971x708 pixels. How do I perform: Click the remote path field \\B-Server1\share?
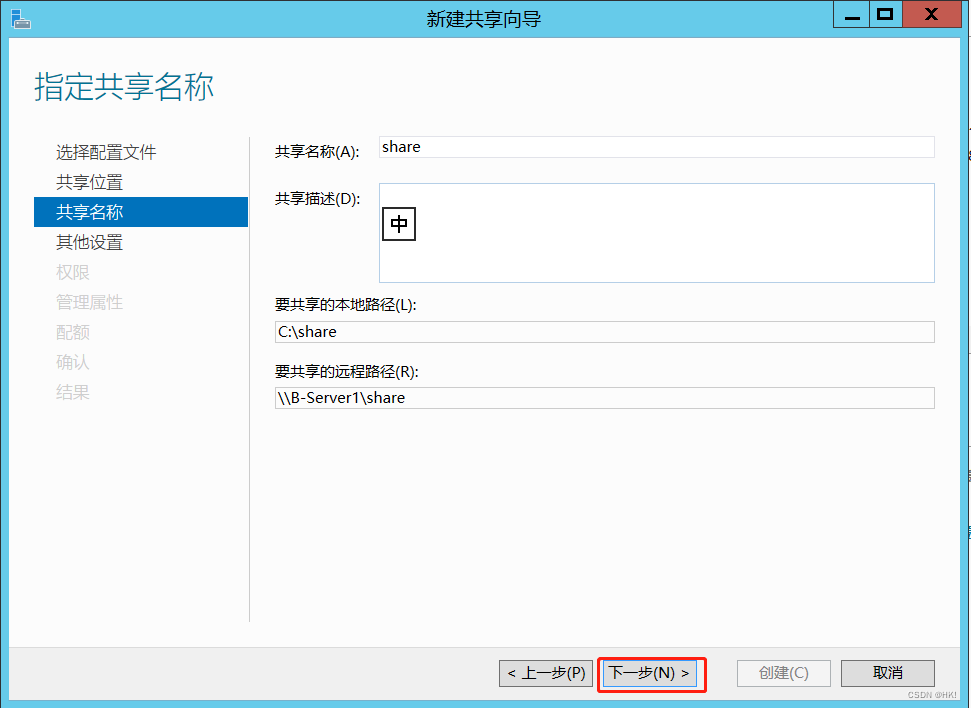tap(604, 398)
